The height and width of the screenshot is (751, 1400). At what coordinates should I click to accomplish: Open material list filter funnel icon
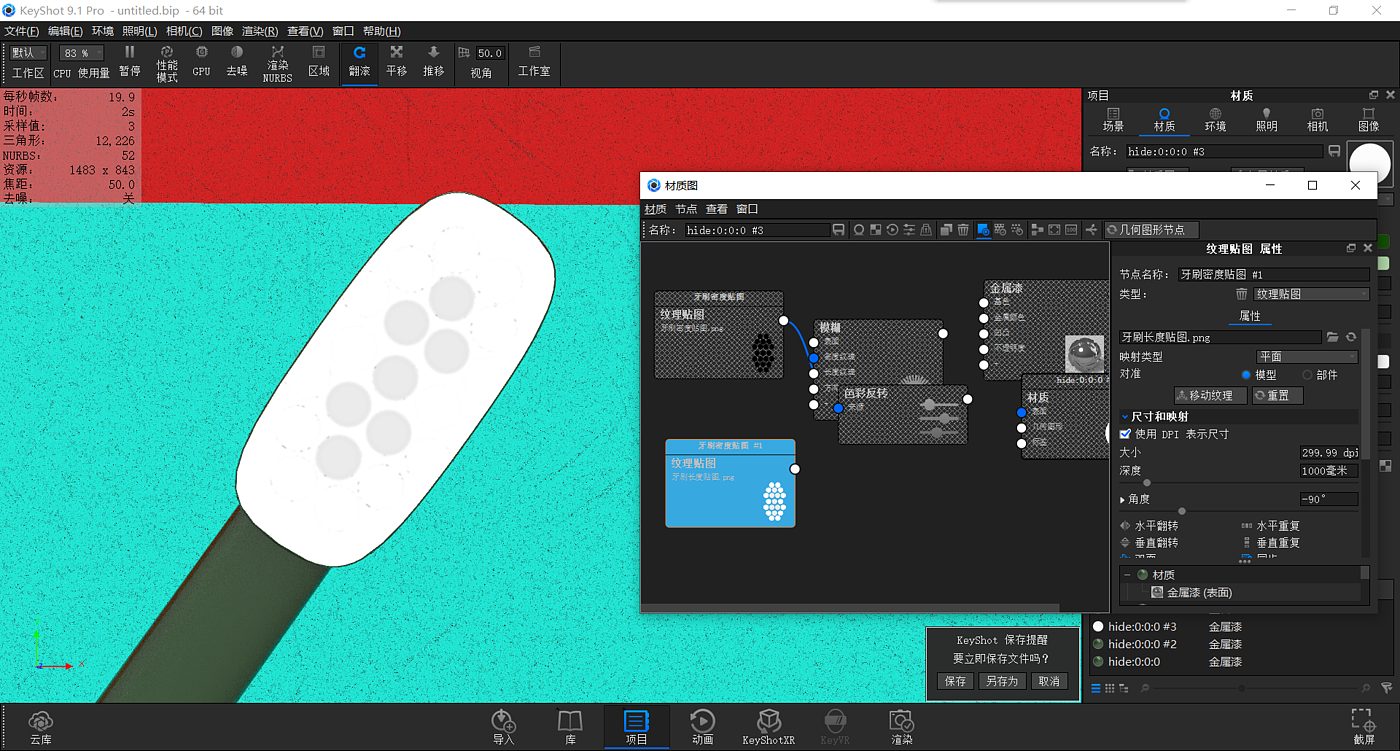1386,688
